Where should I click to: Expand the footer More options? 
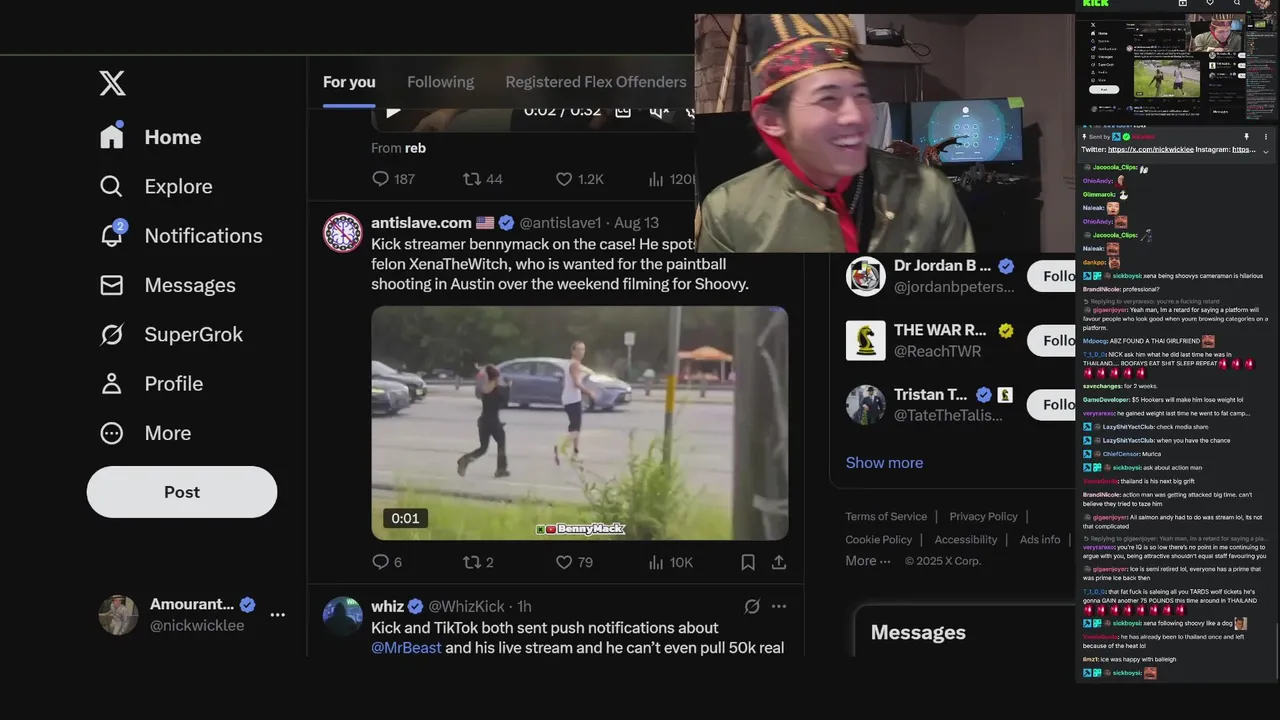[x=868, y=561]
